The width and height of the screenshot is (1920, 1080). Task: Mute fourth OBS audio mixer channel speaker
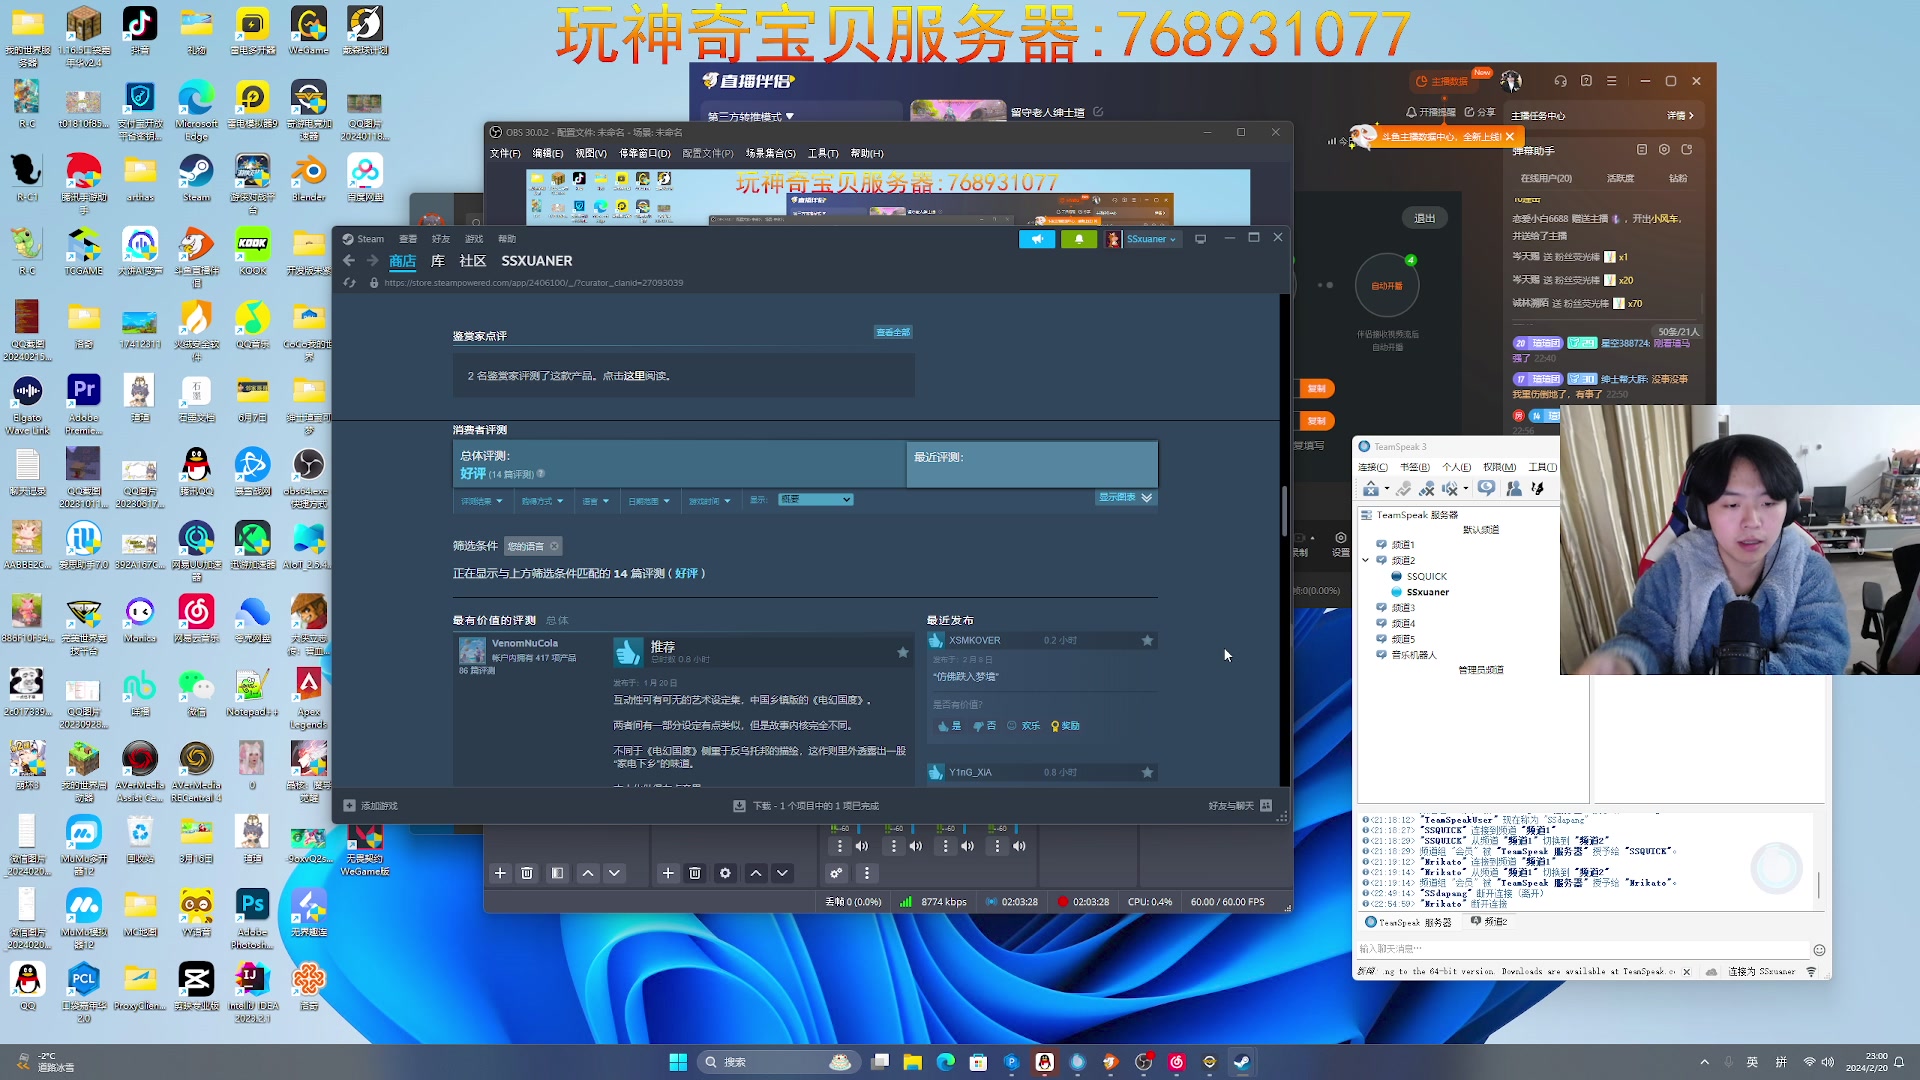coord(1020,846)
